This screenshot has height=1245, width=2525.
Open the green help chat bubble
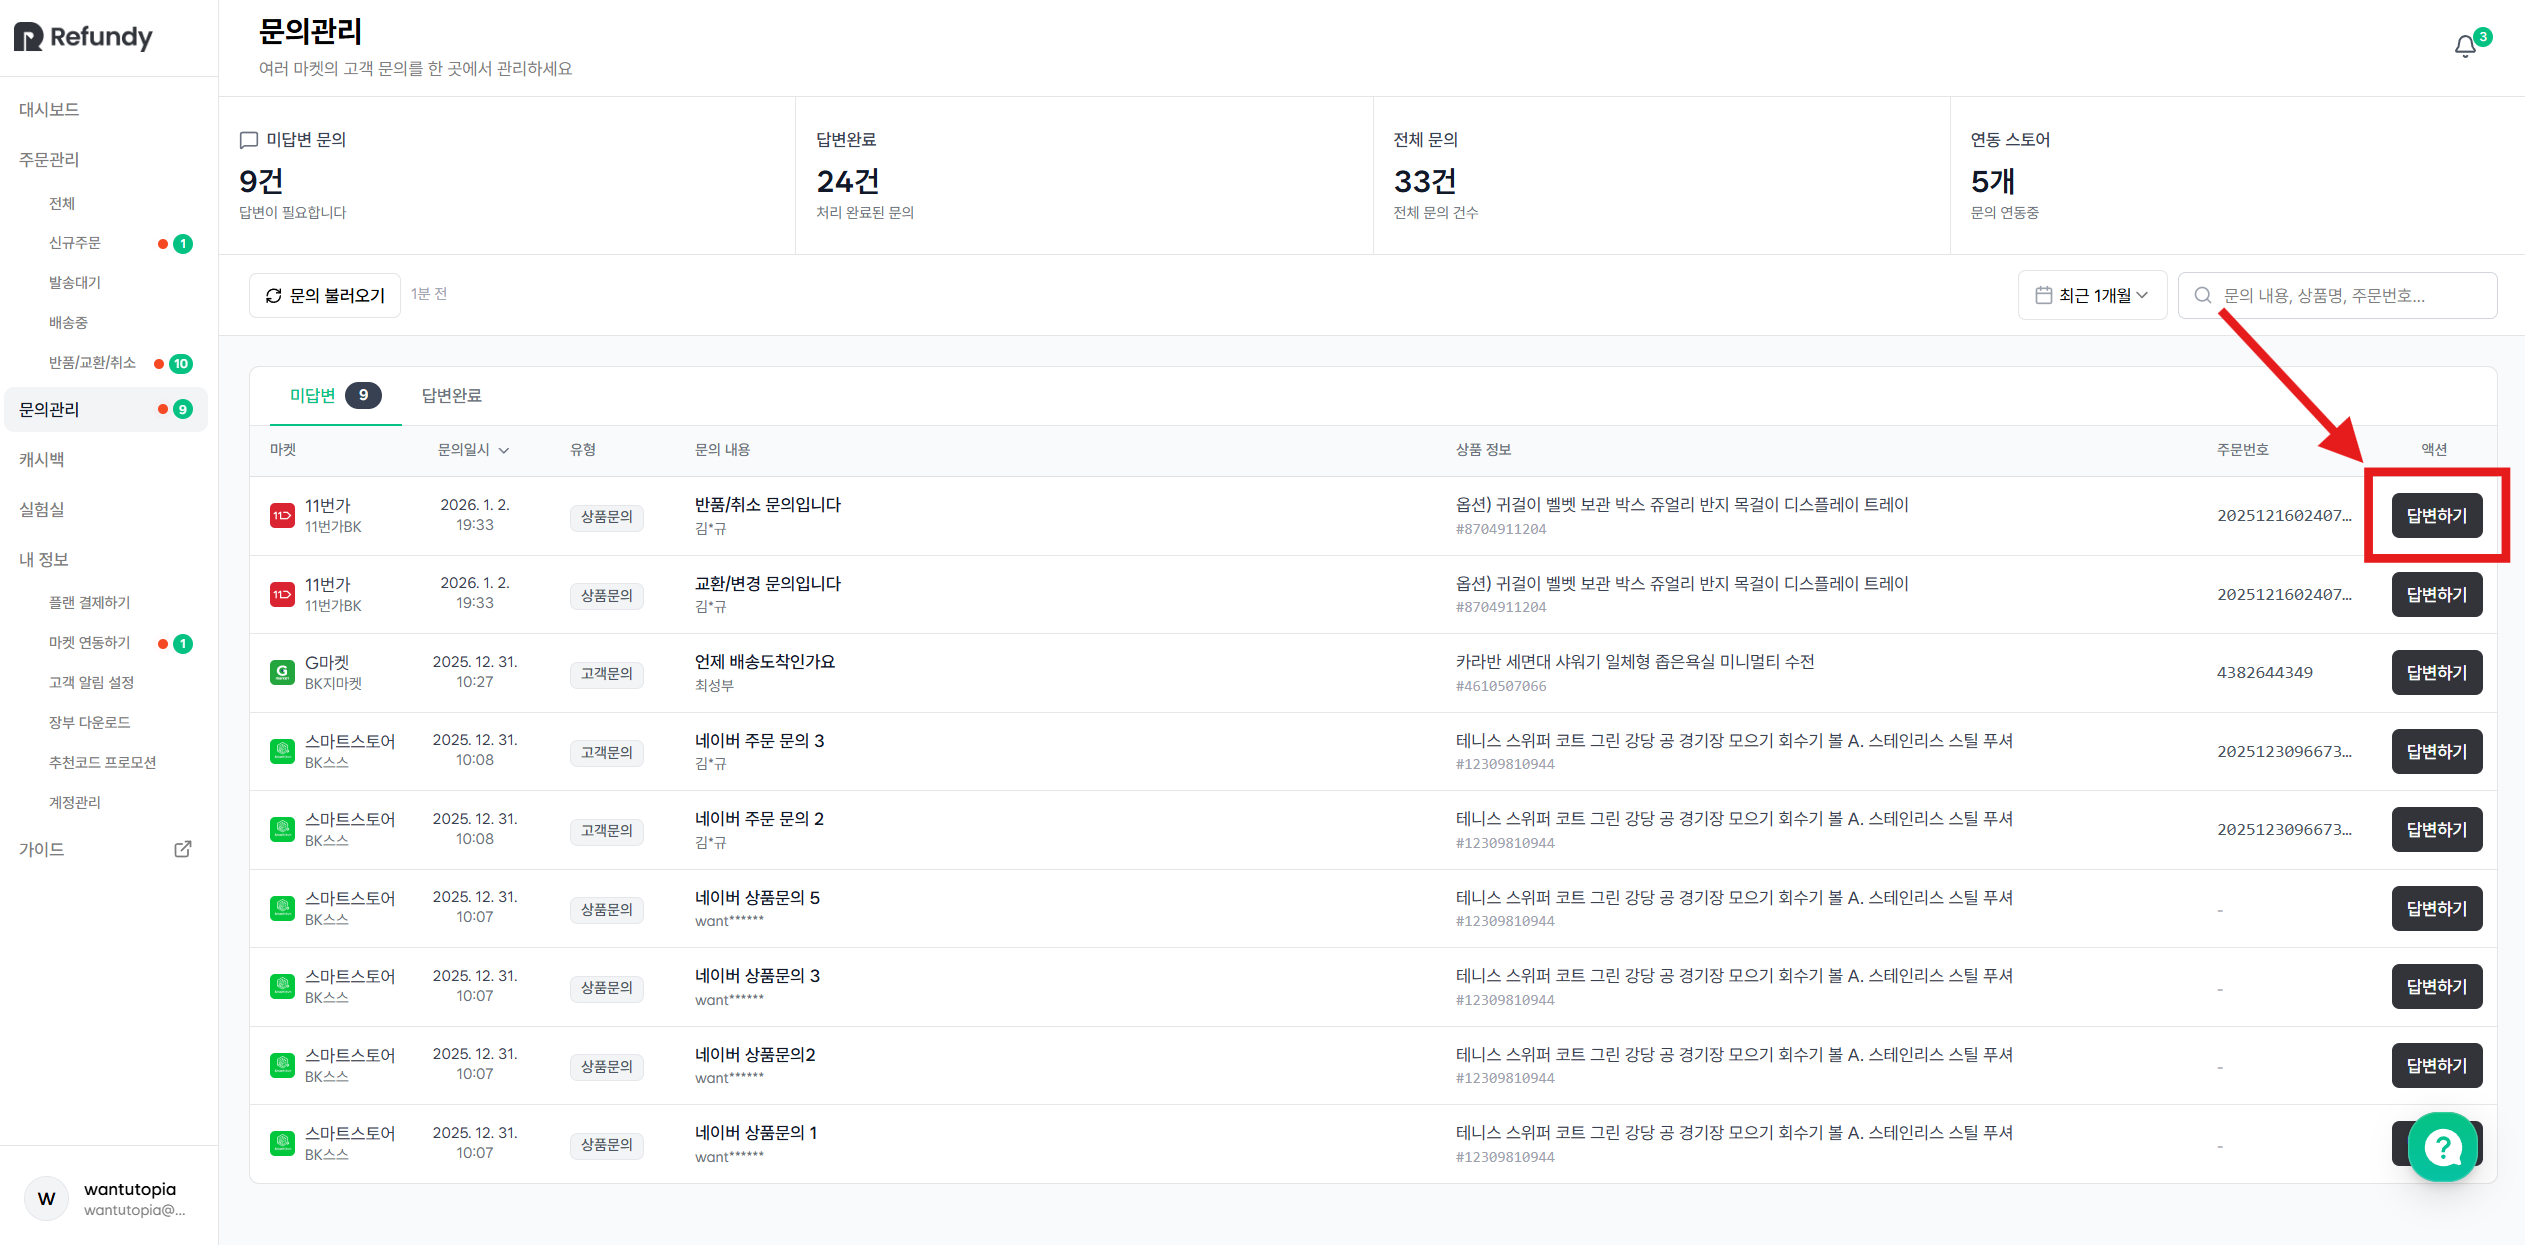2443,1147
